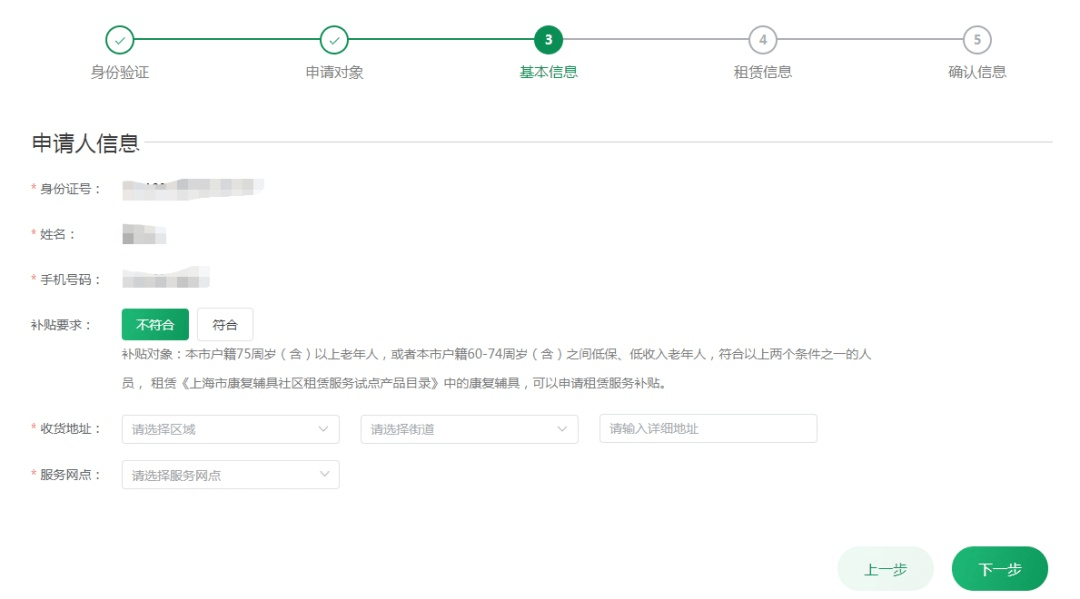The height and width of the screenshot is (599, 1080).
Task: Open the 服务网点 dropdown arrow
Action: (322, 474)
